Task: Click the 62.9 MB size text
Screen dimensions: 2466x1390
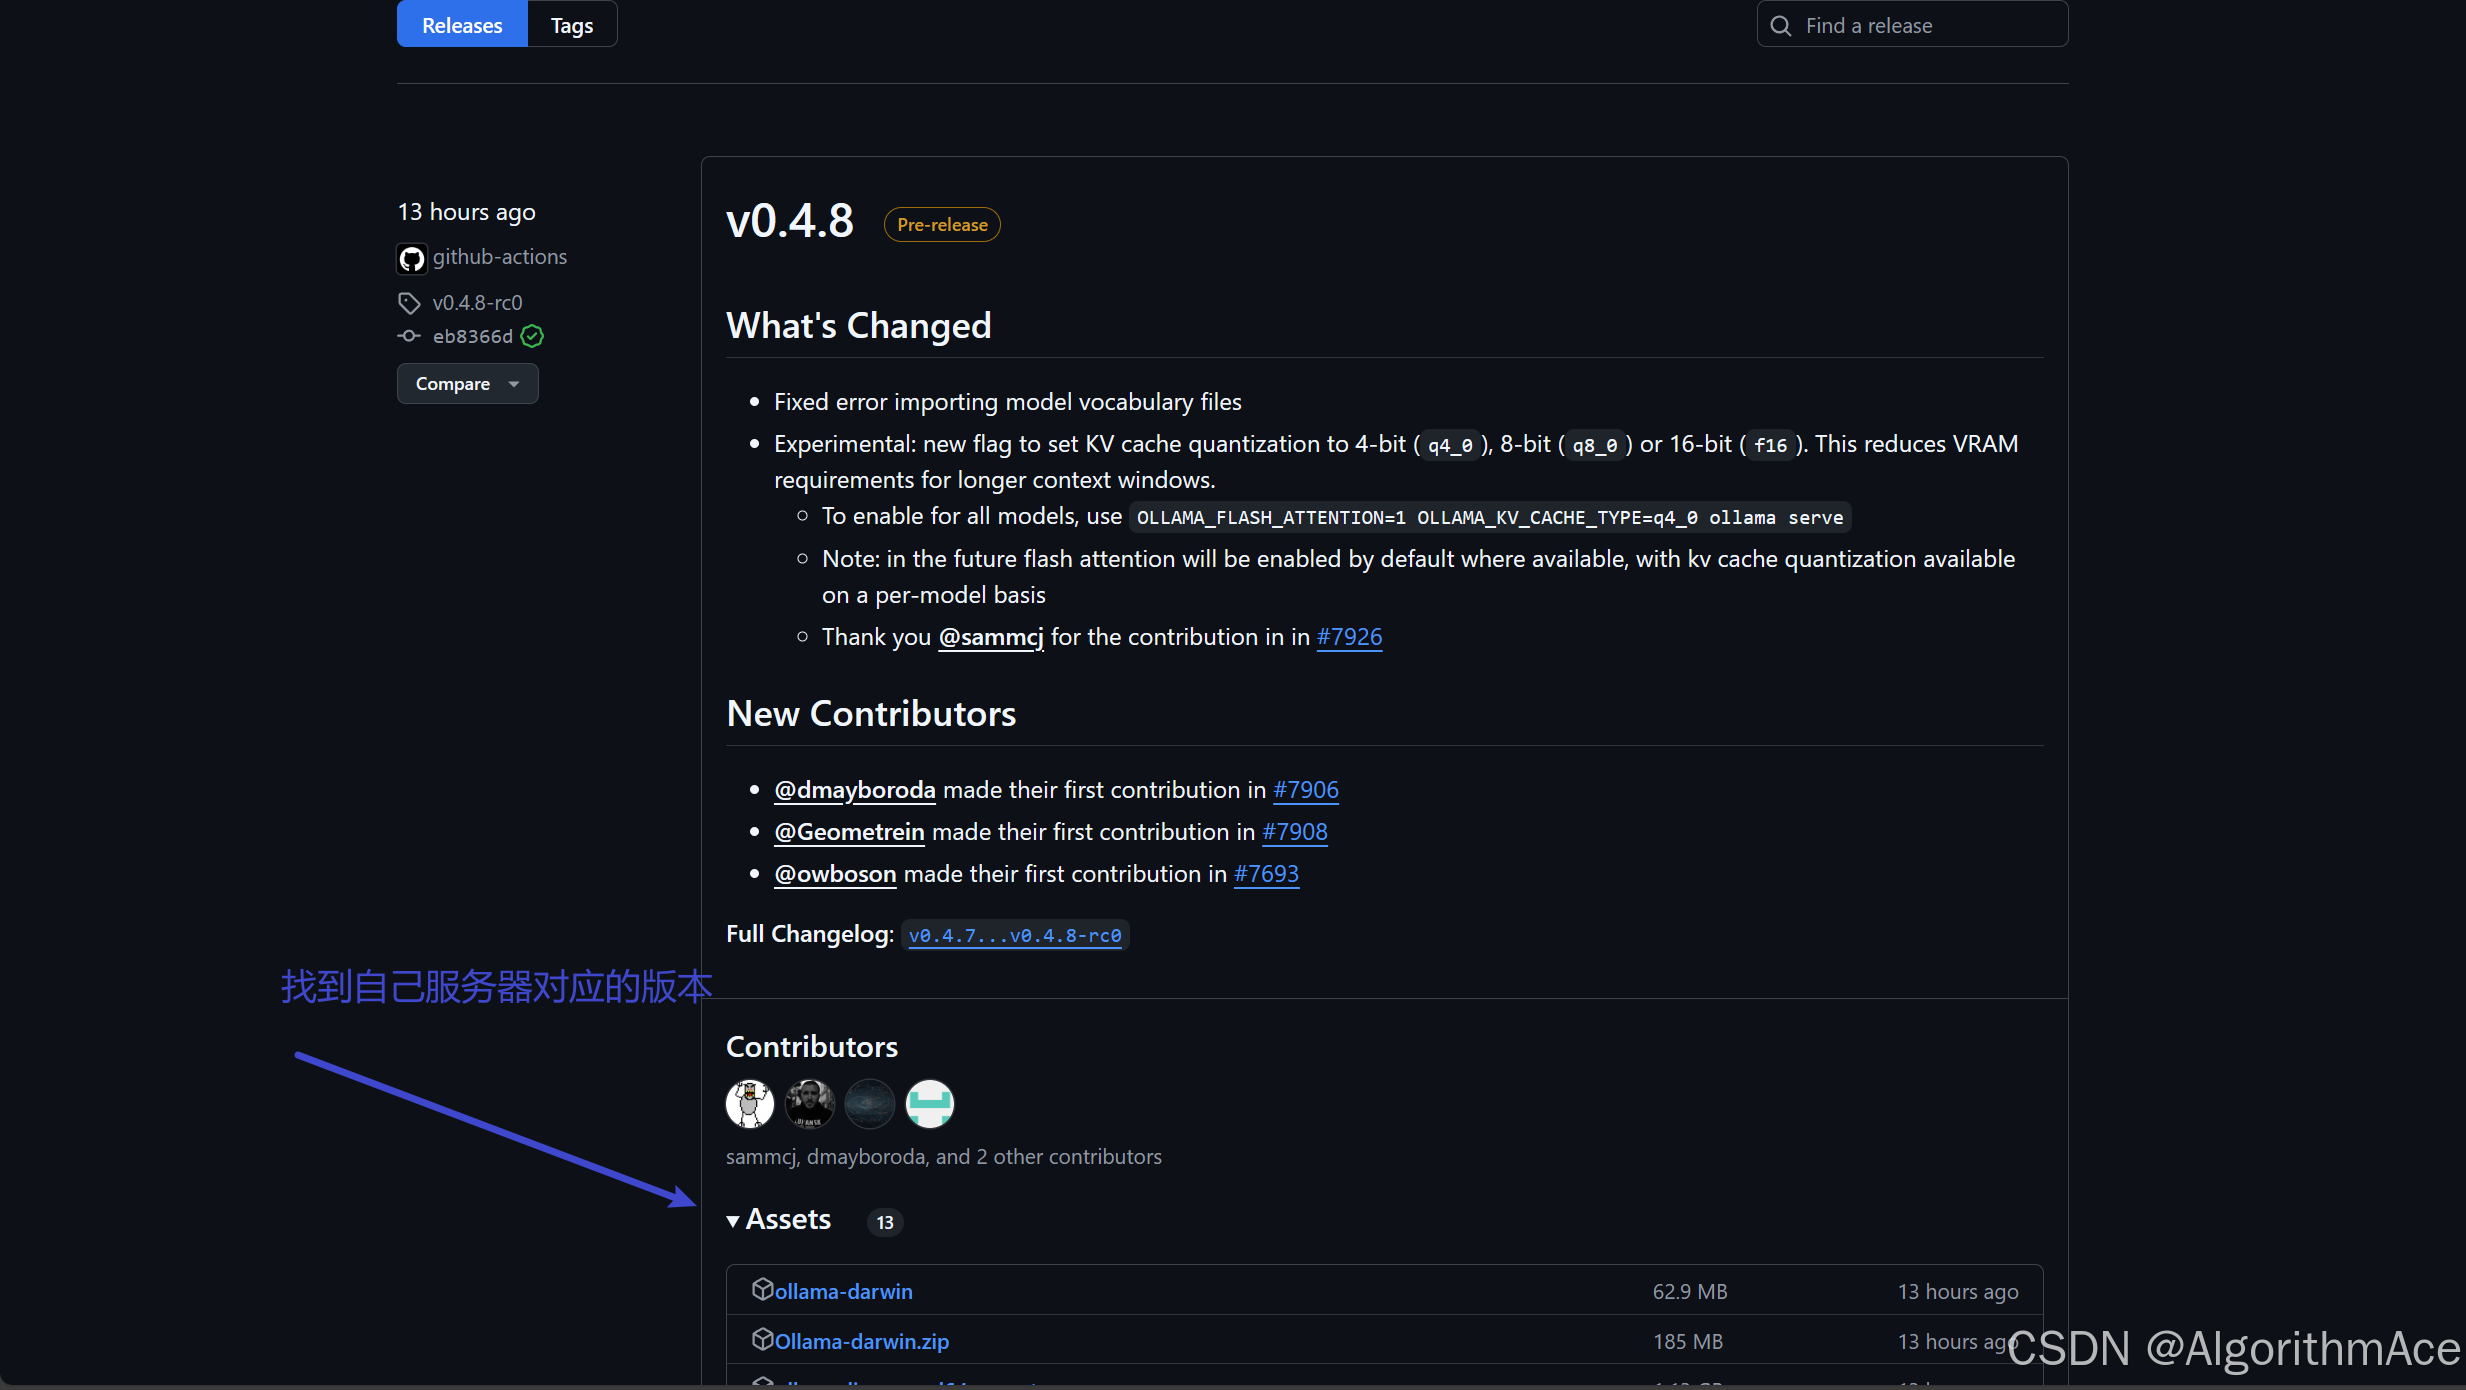Action: [1690, 1292]
